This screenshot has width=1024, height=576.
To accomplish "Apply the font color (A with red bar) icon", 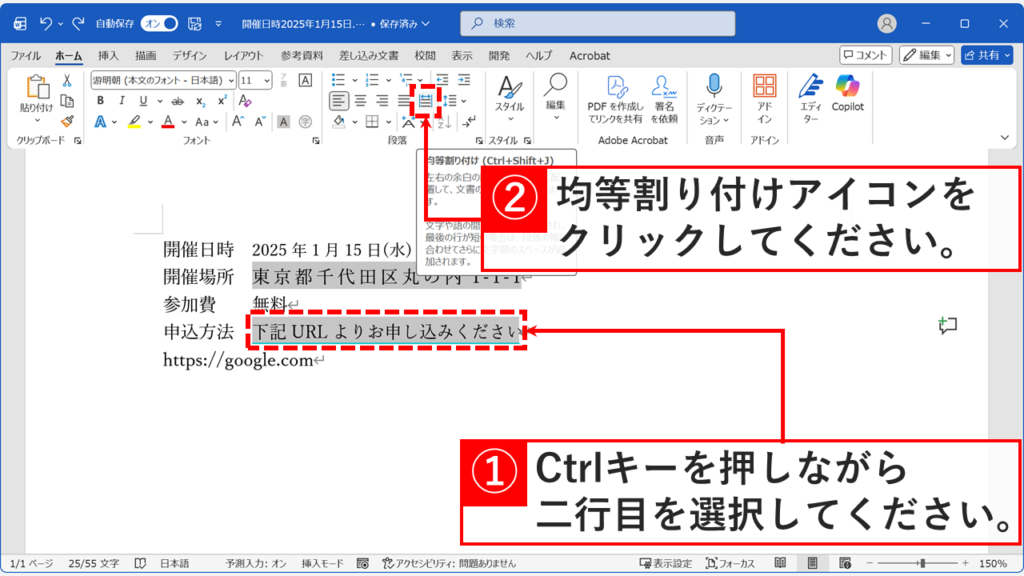I will point(169,121).
